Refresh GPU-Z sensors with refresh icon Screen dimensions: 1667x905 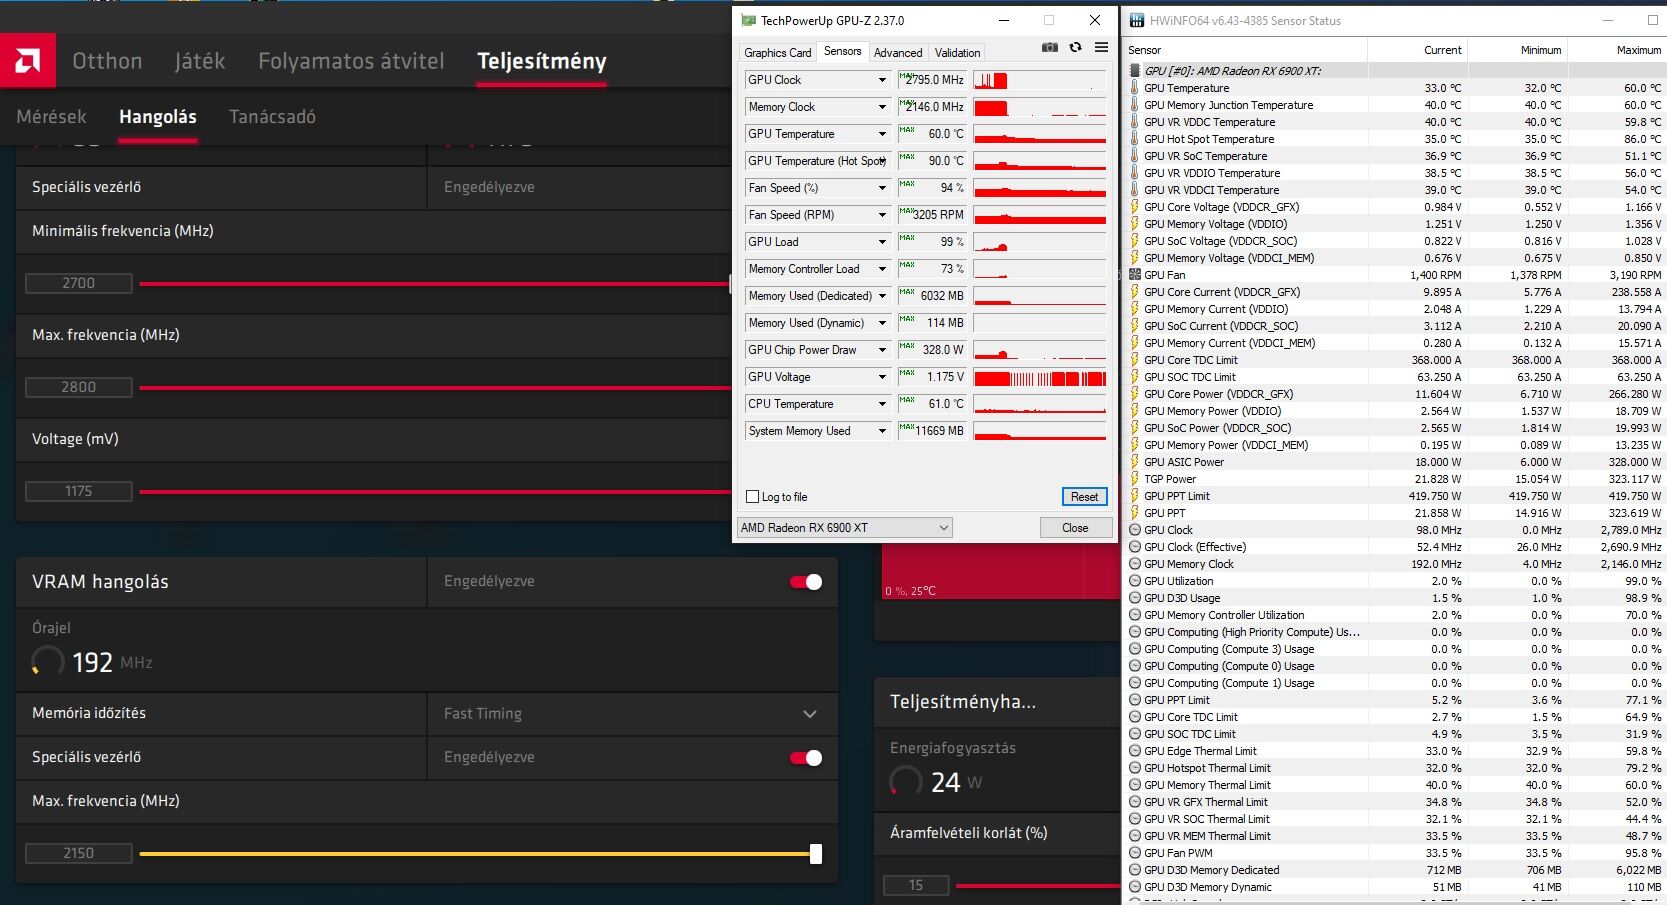[x=1075, y=47]
